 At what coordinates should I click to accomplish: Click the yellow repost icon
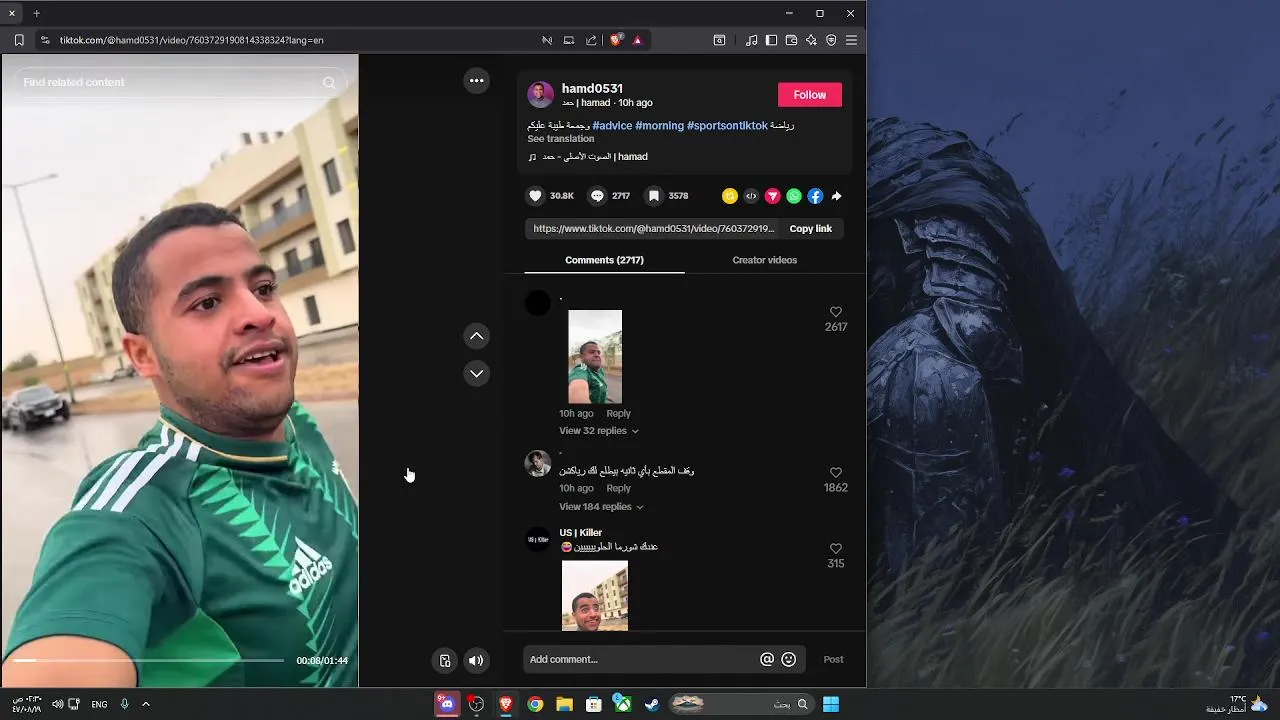pyautogui.click(x=730, y=196)
